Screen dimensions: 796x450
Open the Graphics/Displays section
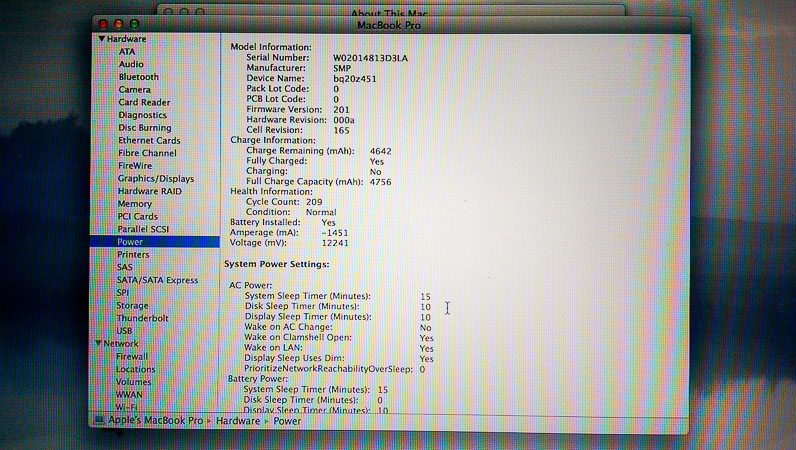pyautogui.click(x=156, y=178)
